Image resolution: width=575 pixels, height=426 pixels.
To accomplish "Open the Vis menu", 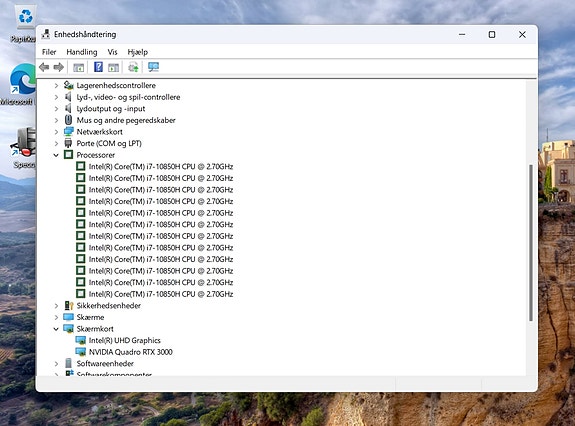I will point(112,52).
